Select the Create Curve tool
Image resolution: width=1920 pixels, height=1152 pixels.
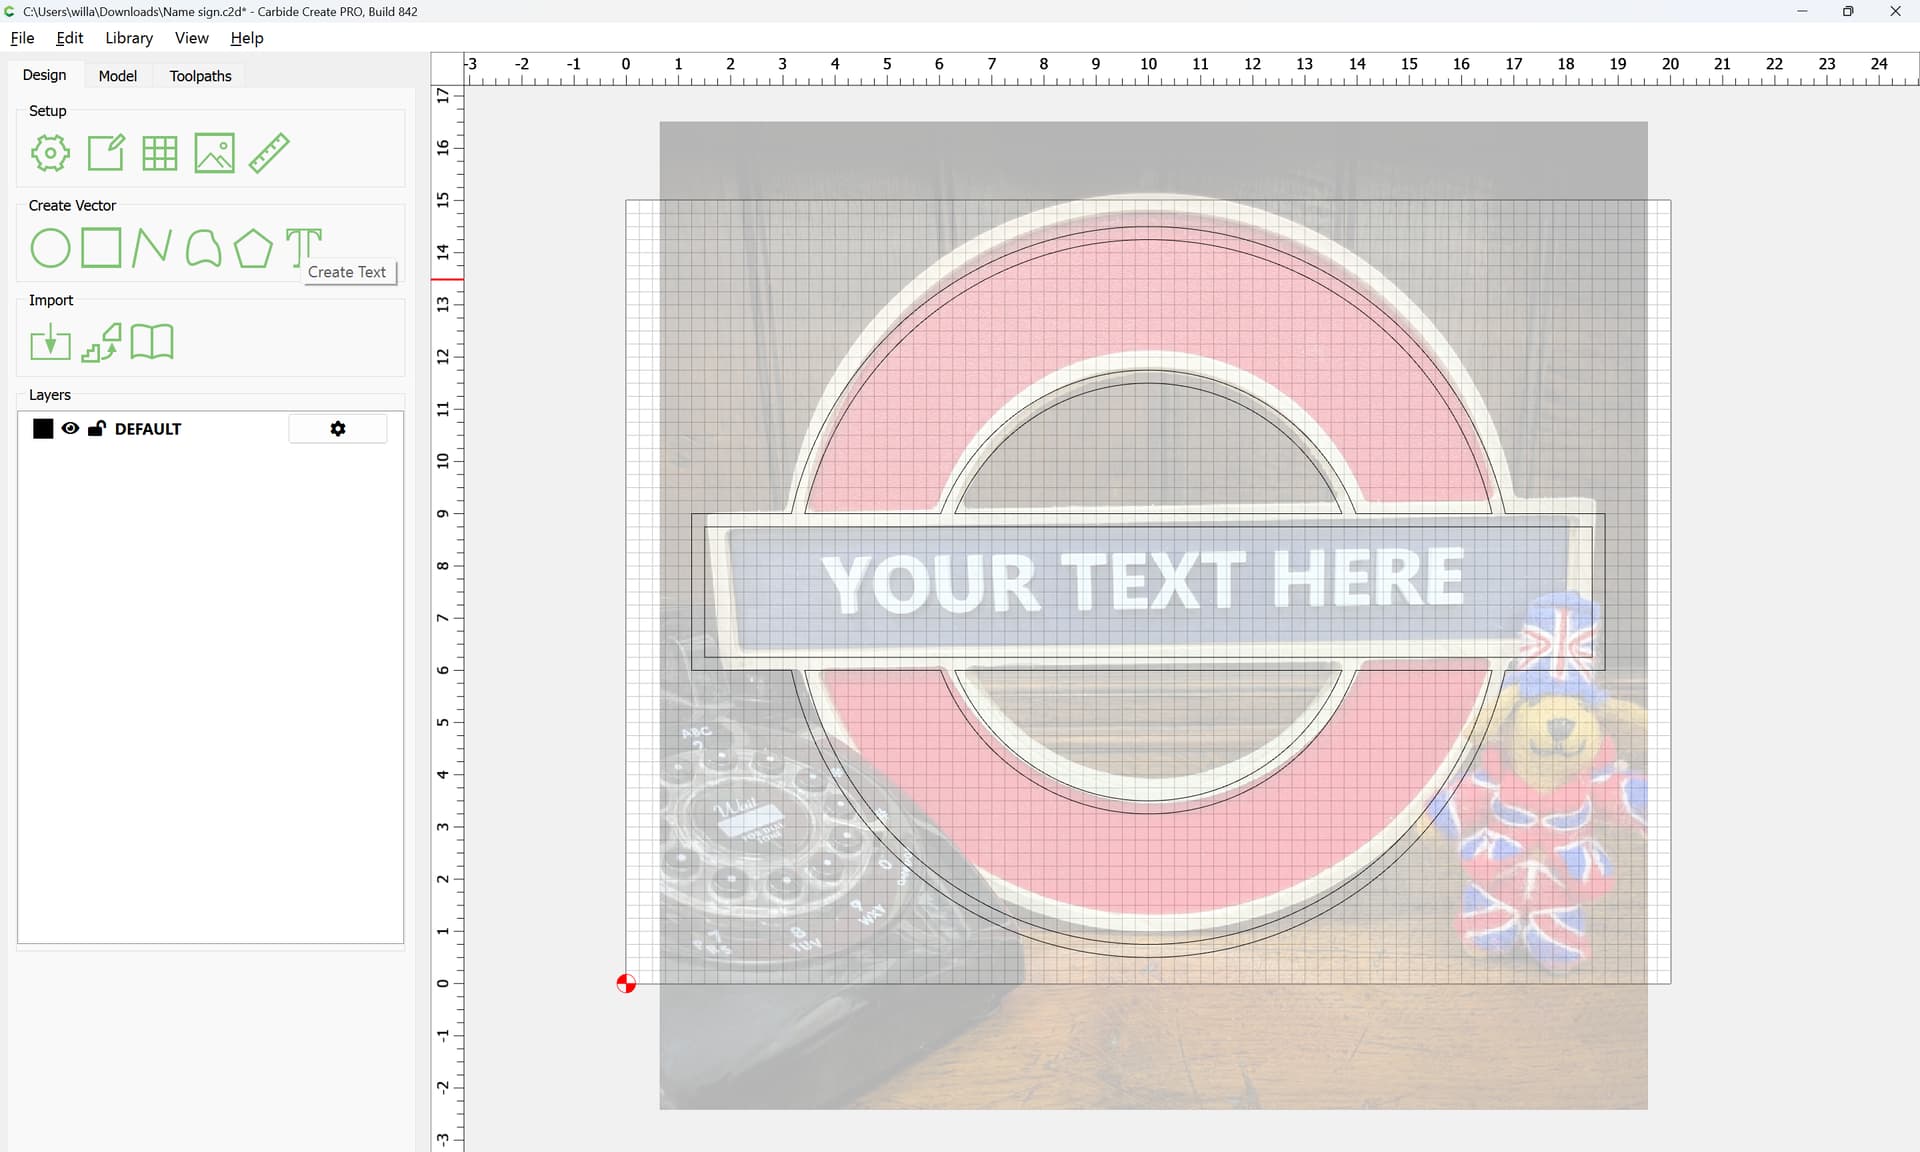click(x=203, y=248)
